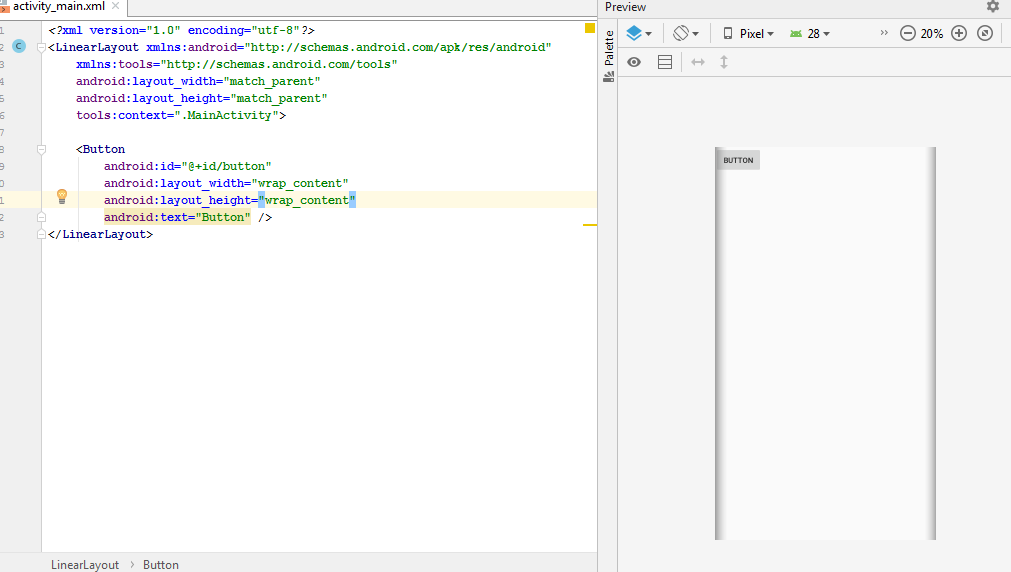The image size is (1011, 572).
Task: Open the Palette side tab
Action: (609, 49)
